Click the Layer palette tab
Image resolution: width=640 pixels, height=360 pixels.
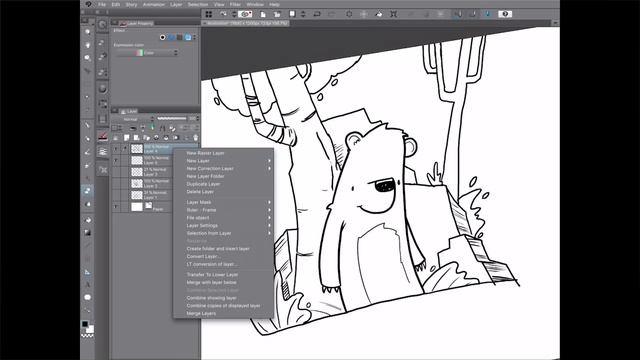coord(129,111)
